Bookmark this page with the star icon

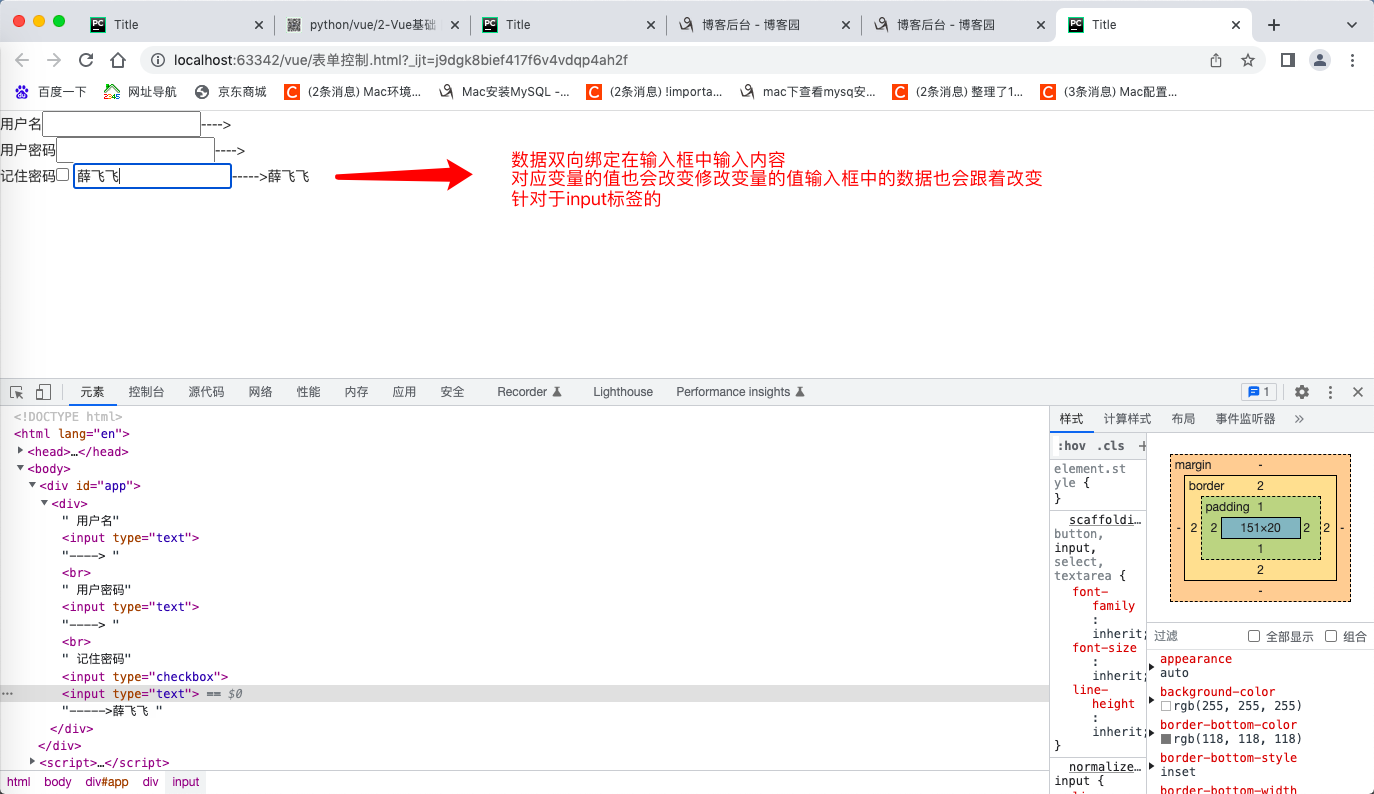[x=1248, y=60]
